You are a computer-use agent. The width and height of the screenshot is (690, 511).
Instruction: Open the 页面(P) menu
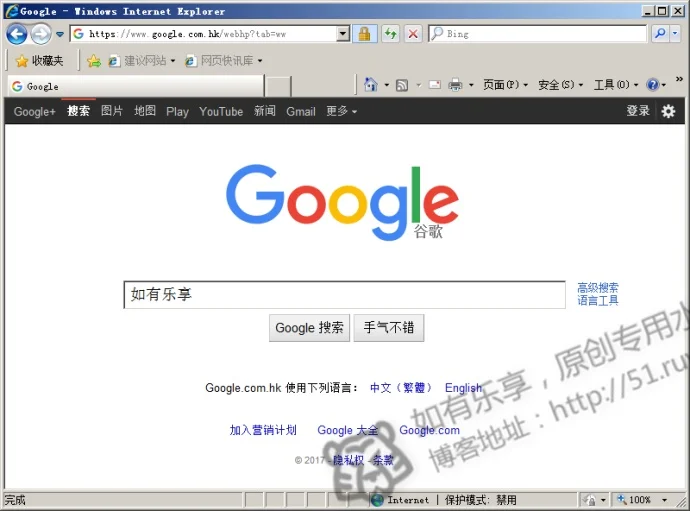coord(505,85)
